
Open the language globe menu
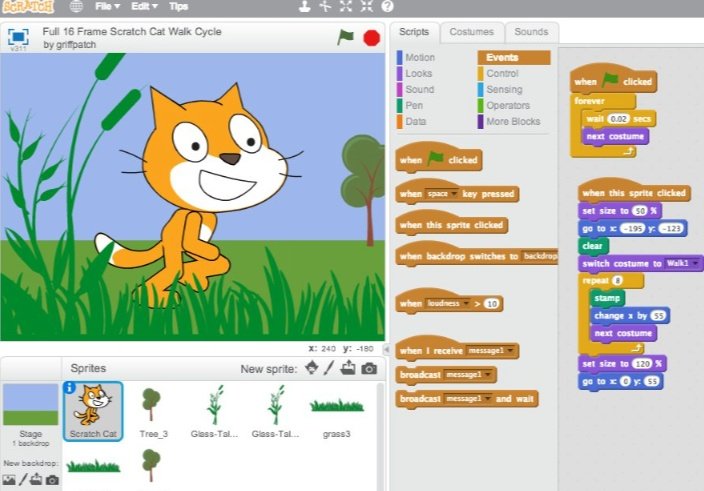[x=76, y=6]
